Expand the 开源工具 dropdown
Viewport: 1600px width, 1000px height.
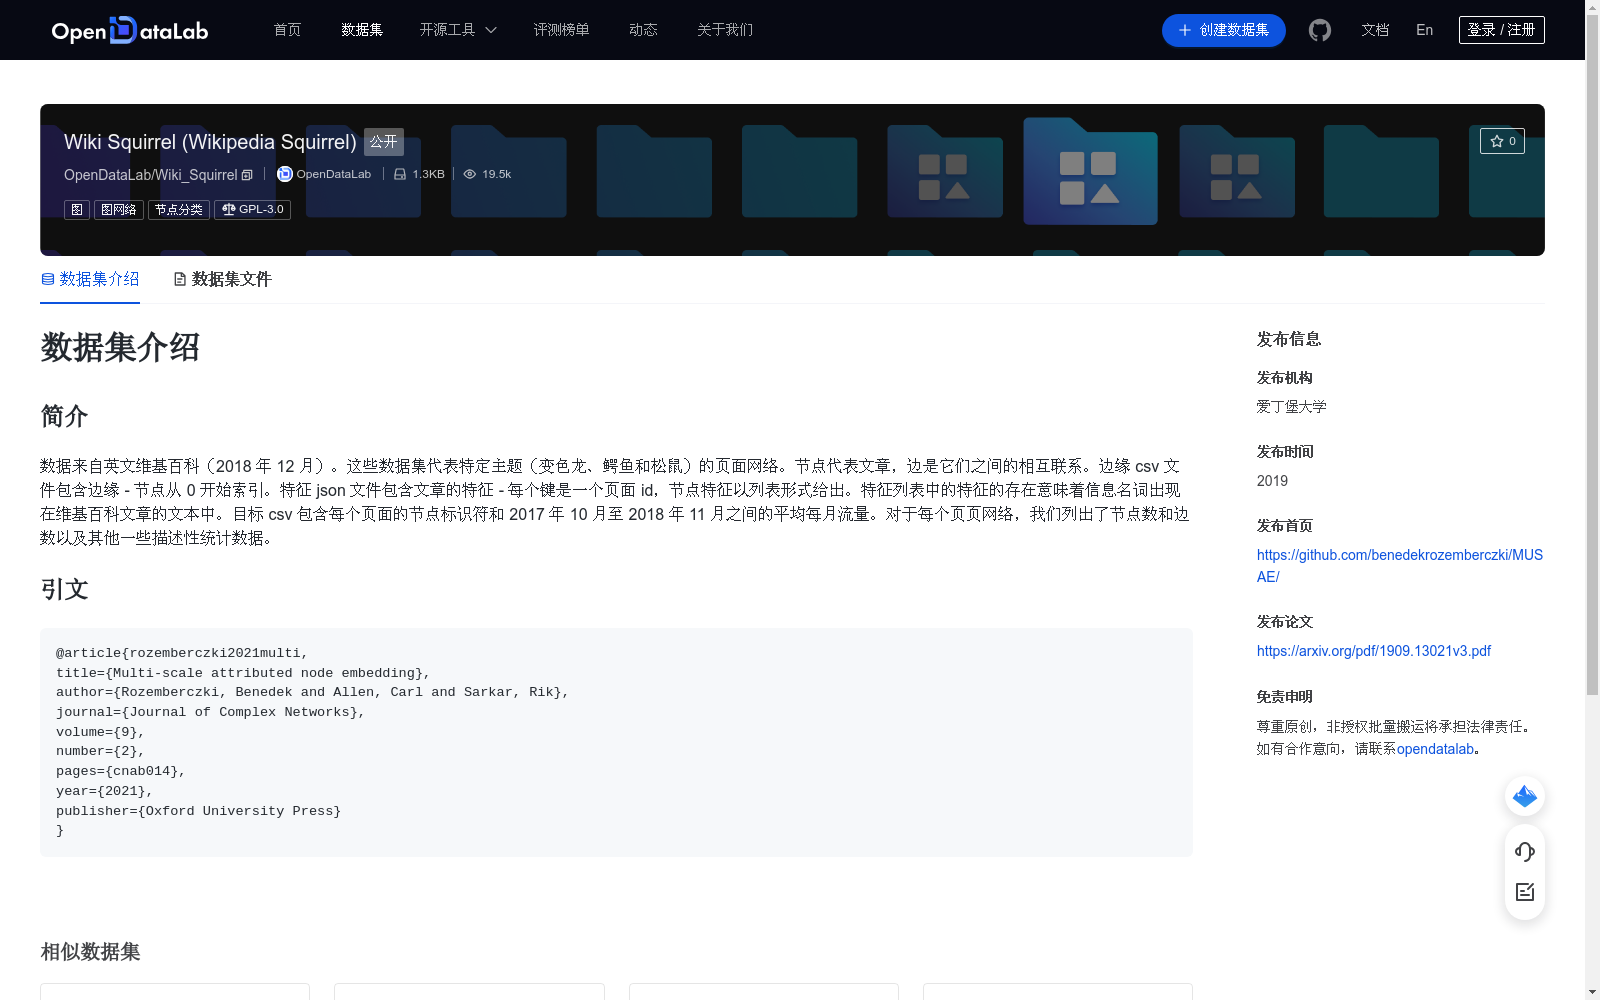458,30
